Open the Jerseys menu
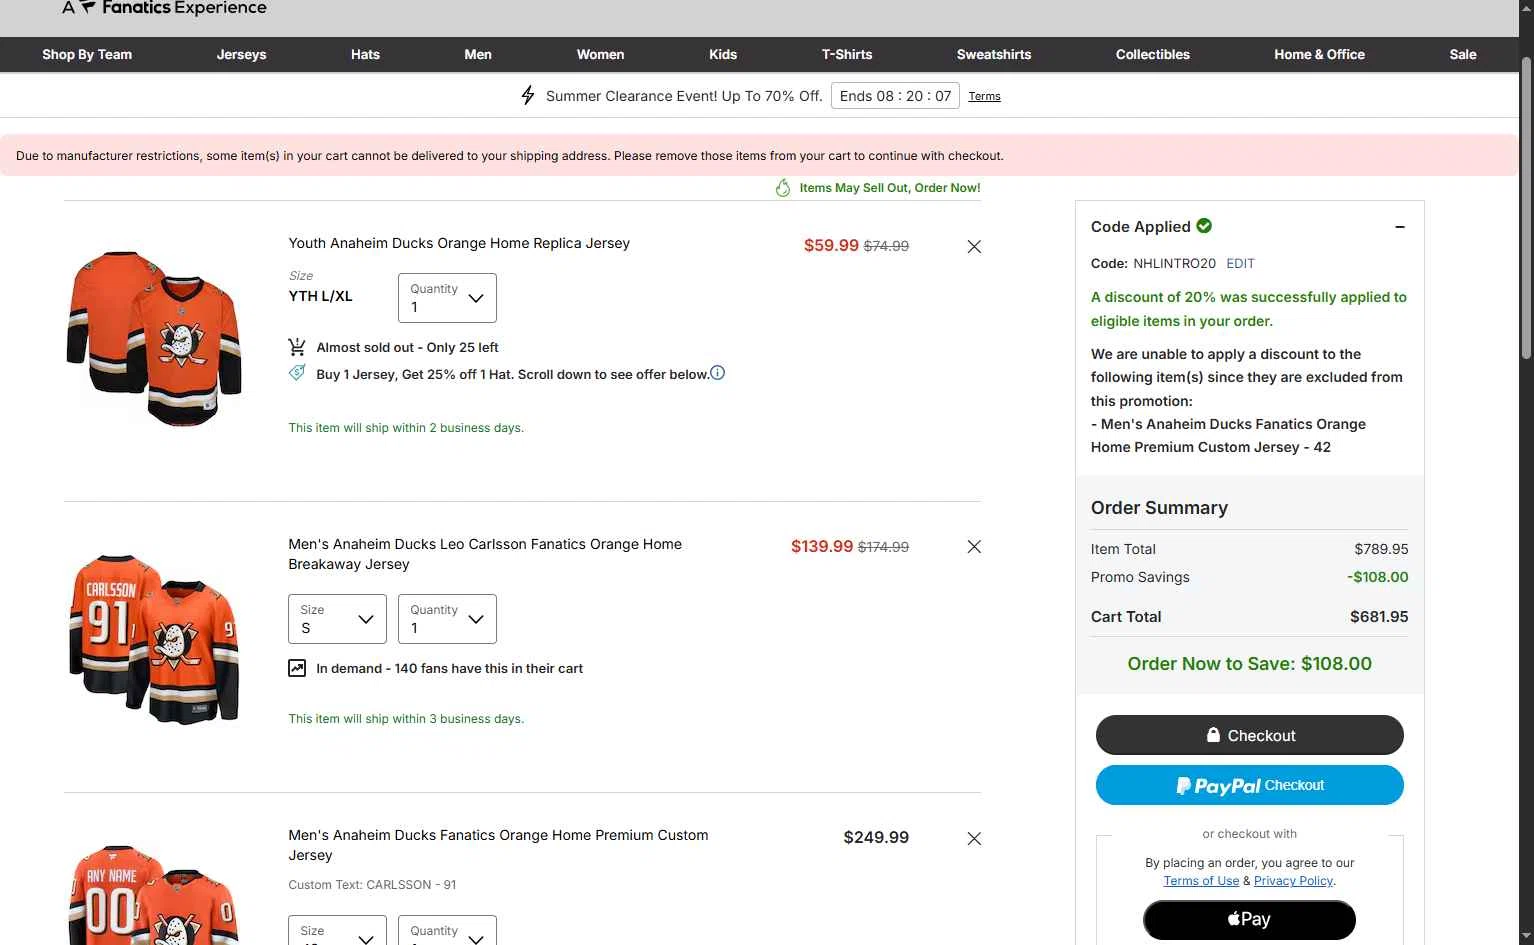Viewport: 1534px width, 945px height. tap(242, 55)
